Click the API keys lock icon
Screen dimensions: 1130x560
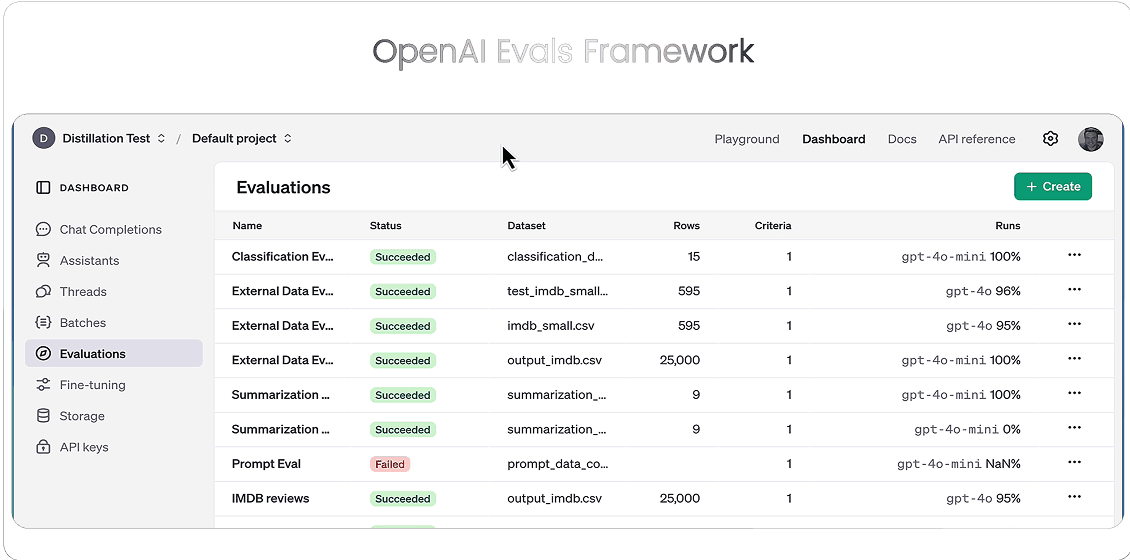pos(43,446)
